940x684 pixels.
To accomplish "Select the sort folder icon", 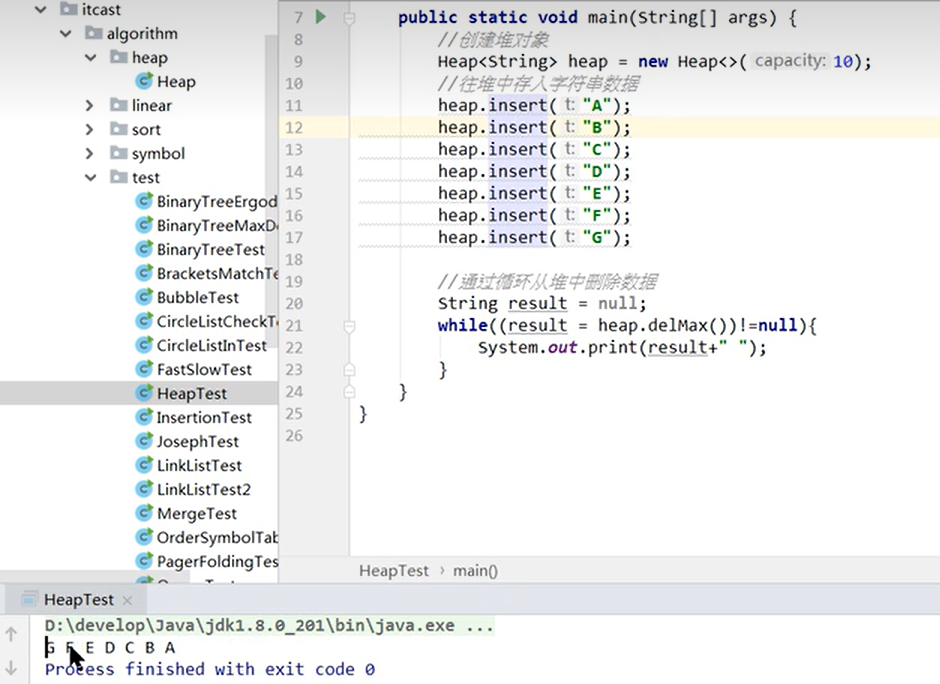I will pos(119,128).
